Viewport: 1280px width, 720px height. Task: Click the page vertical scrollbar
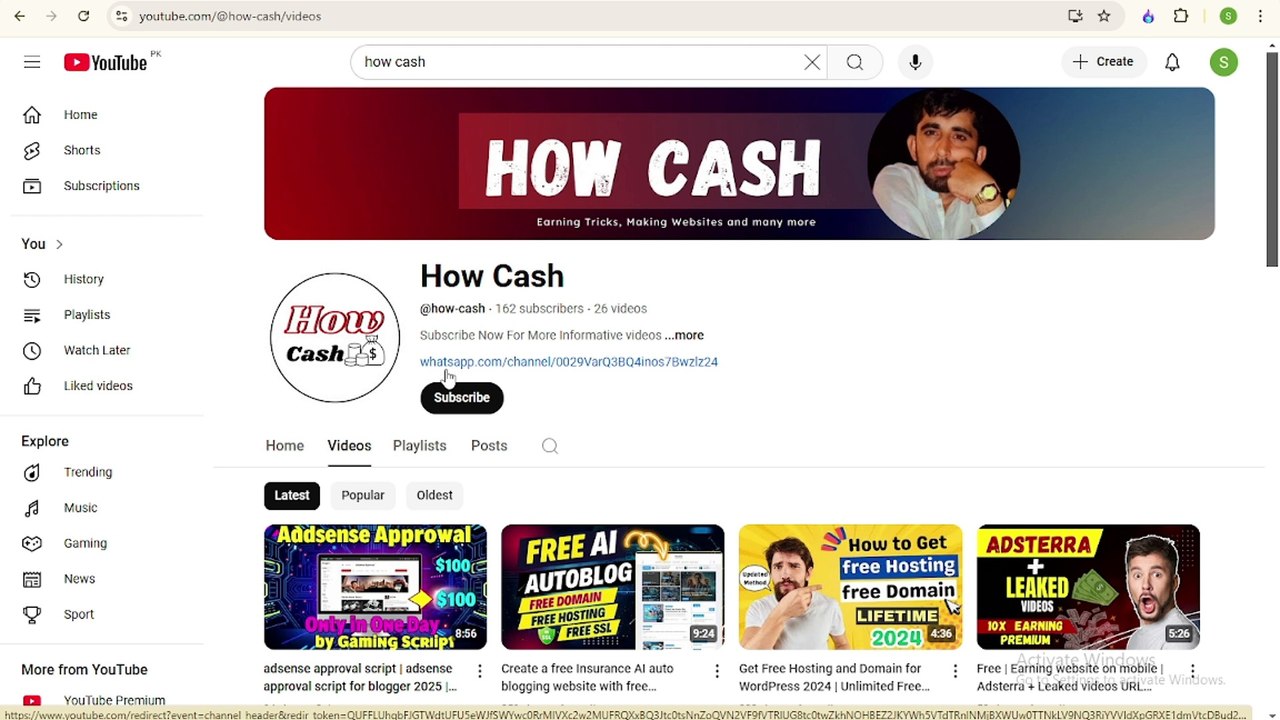(1272, 160)
